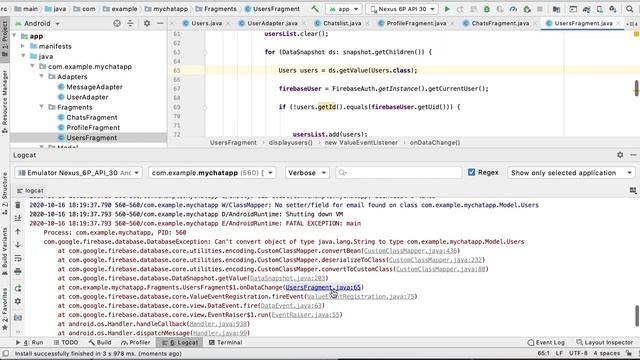Open the TODO tool window tab

(x=65, y=342)
